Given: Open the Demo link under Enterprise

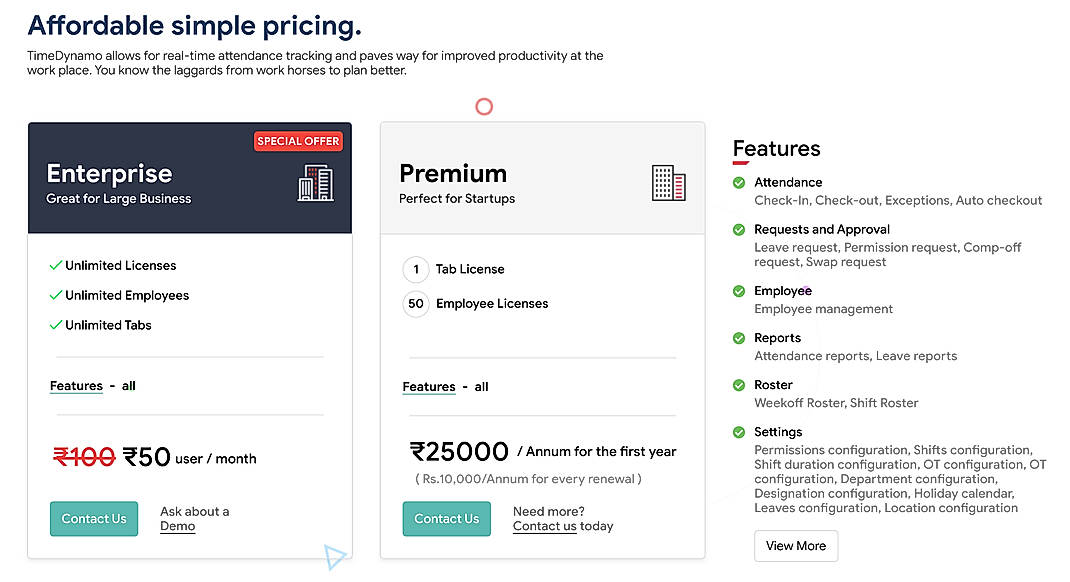Looking at the screenshot, I should [x=177, y=525].
